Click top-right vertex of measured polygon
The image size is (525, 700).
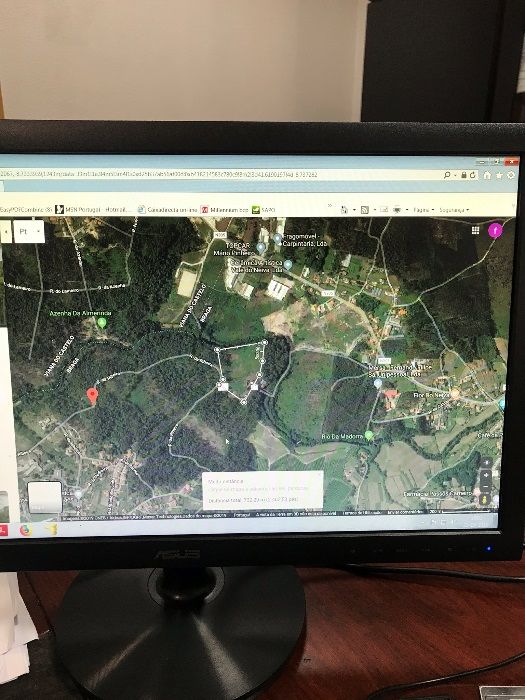click(264, 342)
